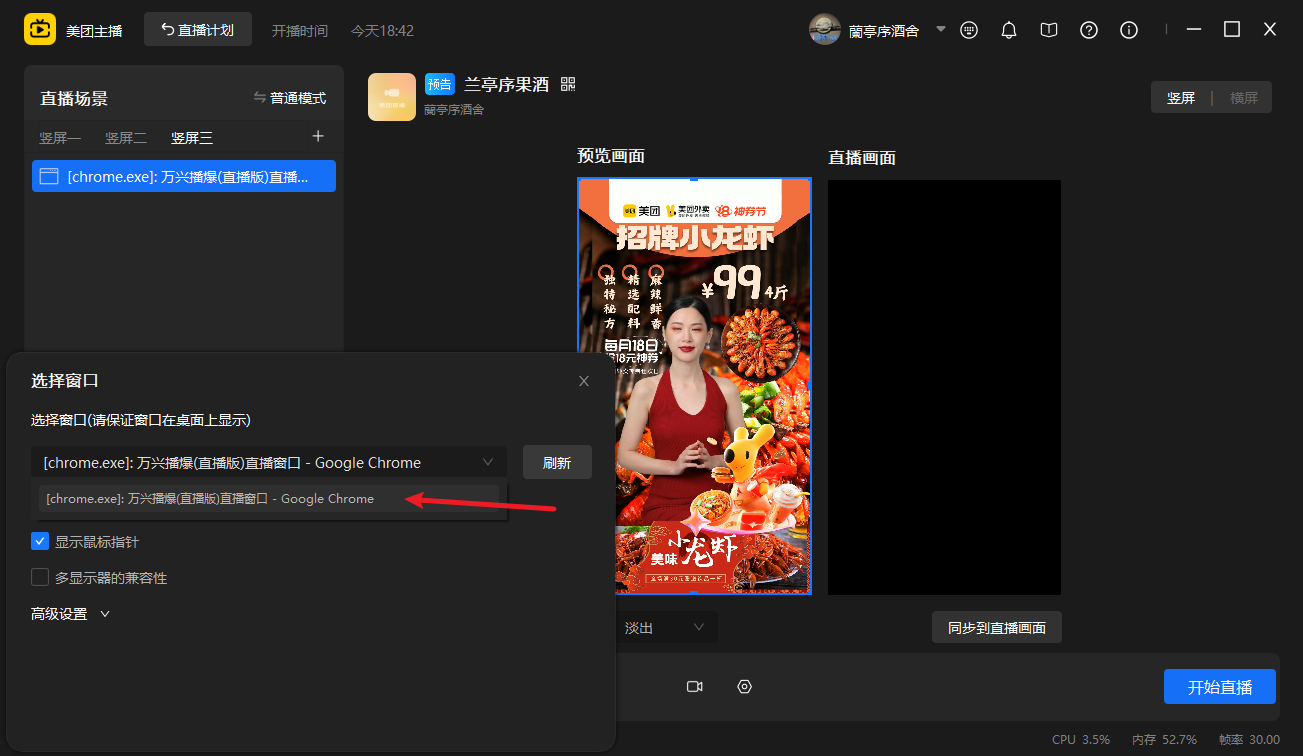Open the window selection combo box

click(x=269, y=462)
